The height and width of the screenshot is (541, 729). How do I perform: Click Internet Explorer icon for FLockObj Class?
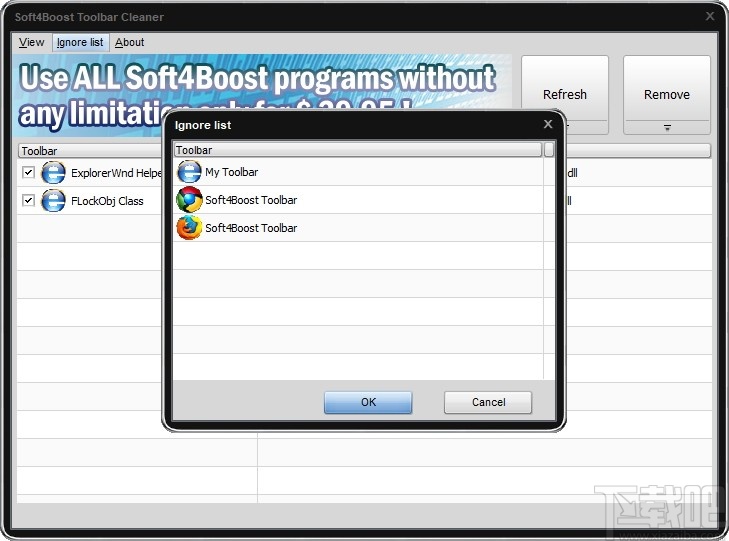pyautogui.click(x=53, y=201)
